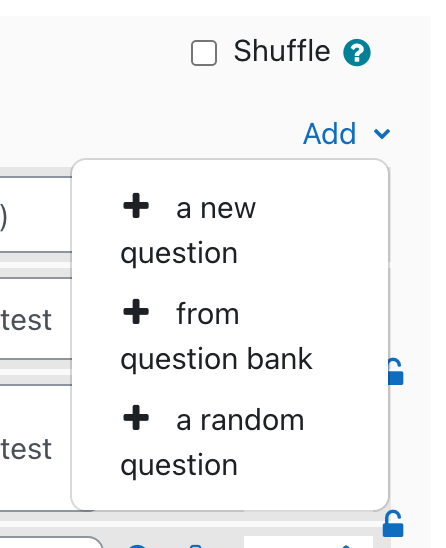446x548 pixels.
Task: Click the partly visible blue round icon at the bottom
Action: 137,546
